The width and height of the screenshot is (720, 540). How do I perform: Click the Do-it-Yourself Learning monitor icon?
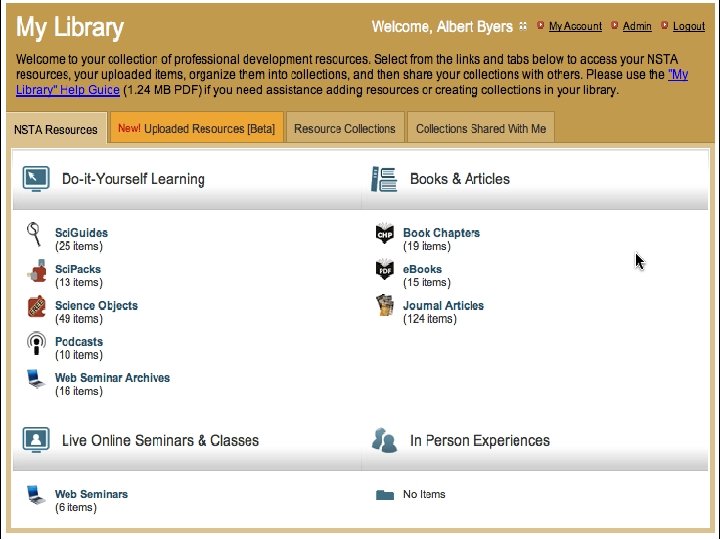[36, 179]
